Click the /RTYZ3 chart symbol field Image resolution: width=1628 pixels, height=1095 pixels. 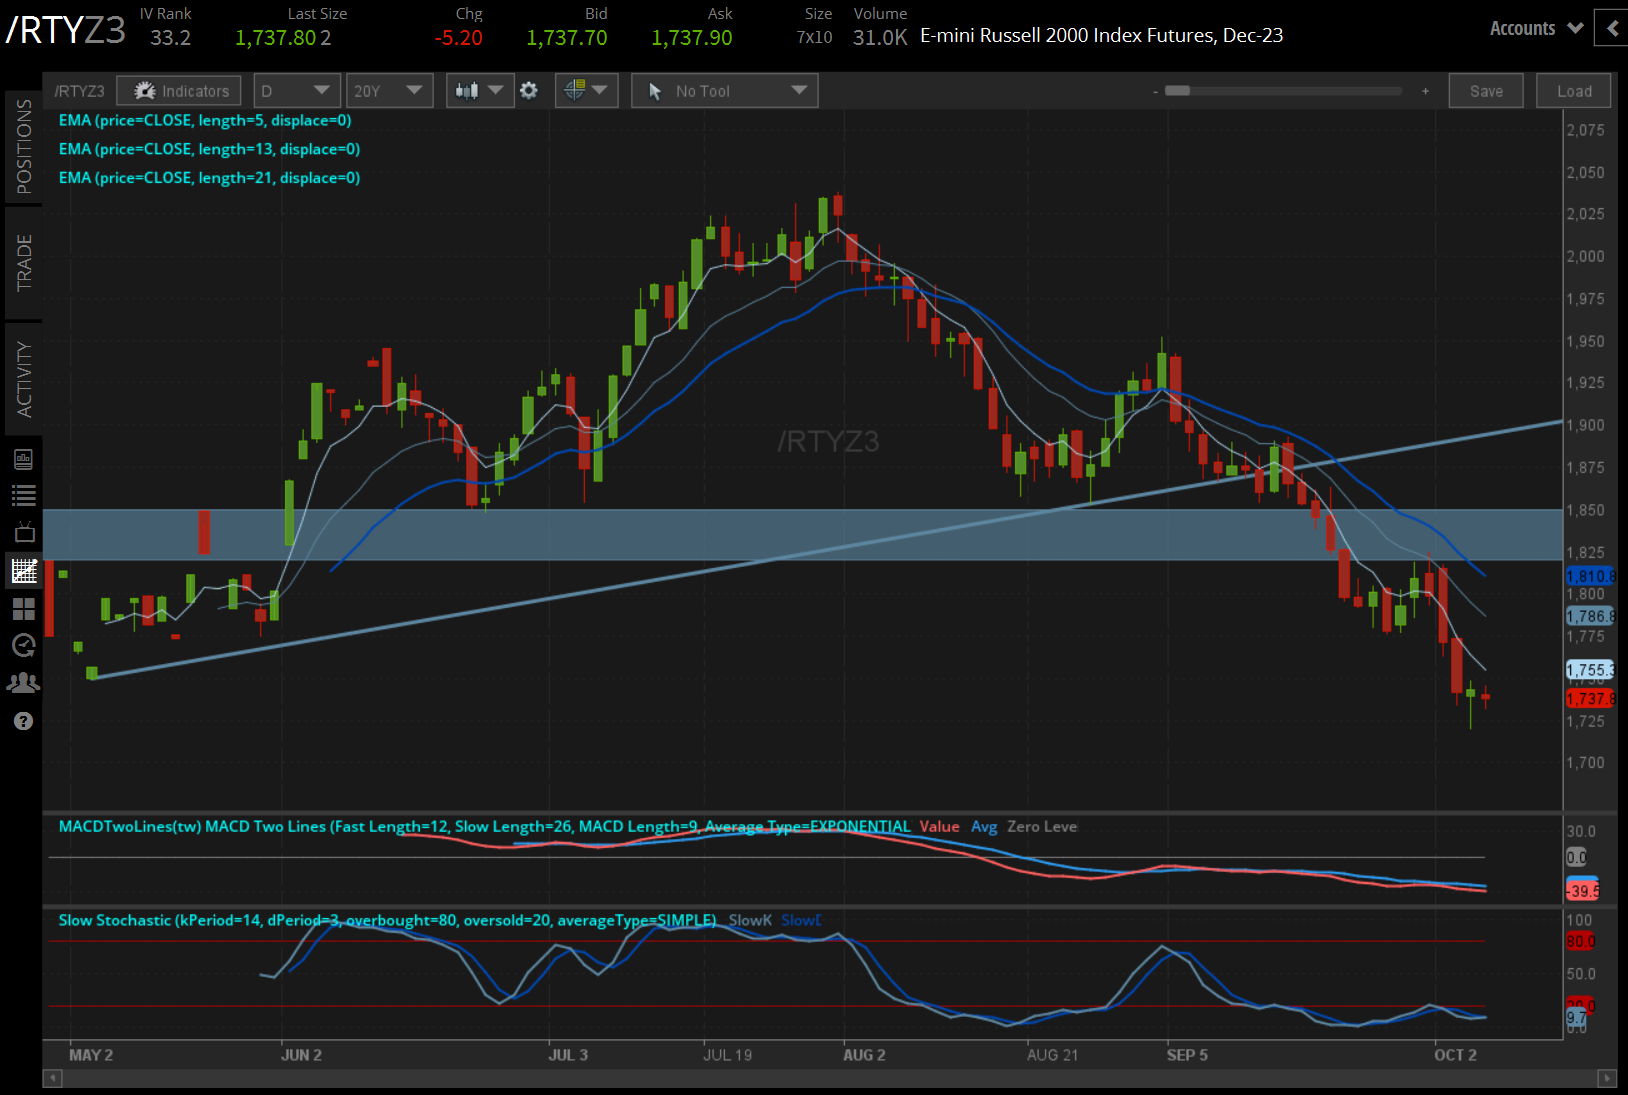79,91
